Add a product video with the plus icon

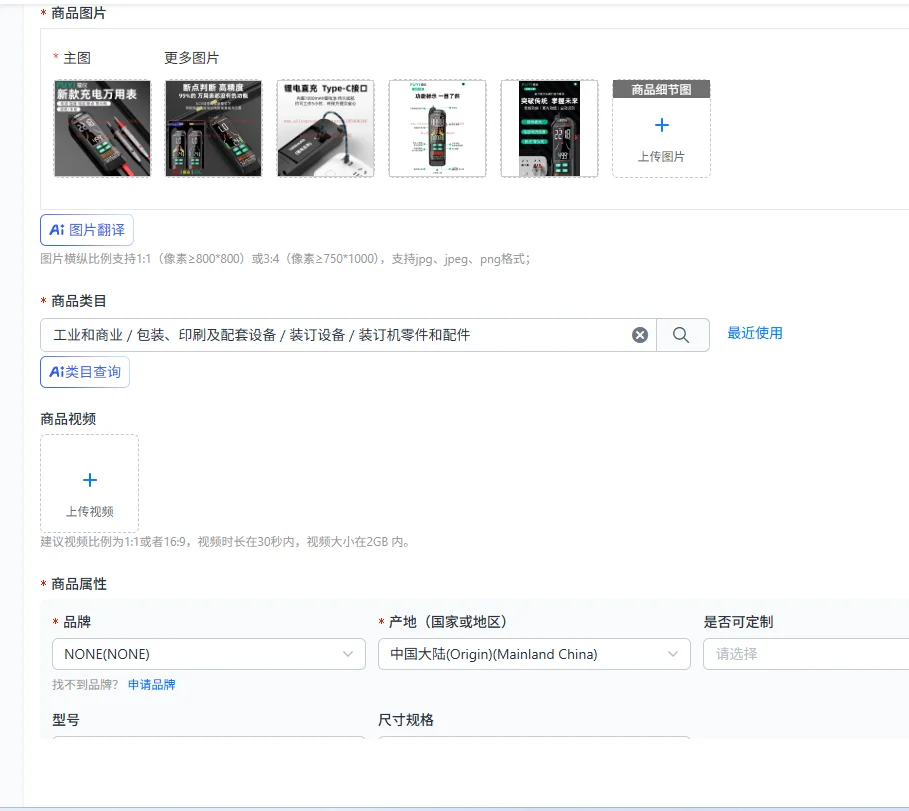[89, 480]
